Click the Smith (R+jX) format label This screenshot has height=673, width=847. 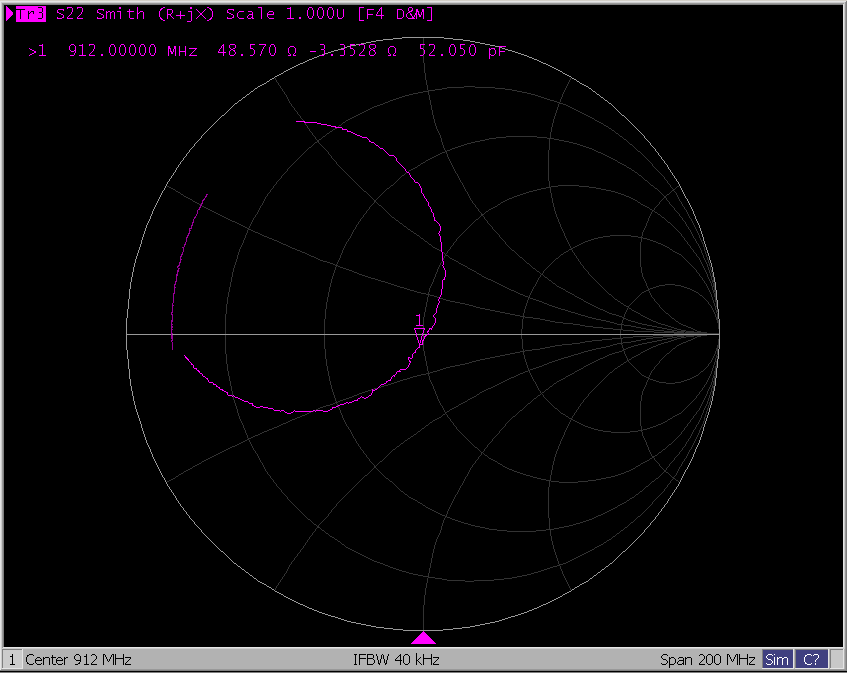(157, 15)
